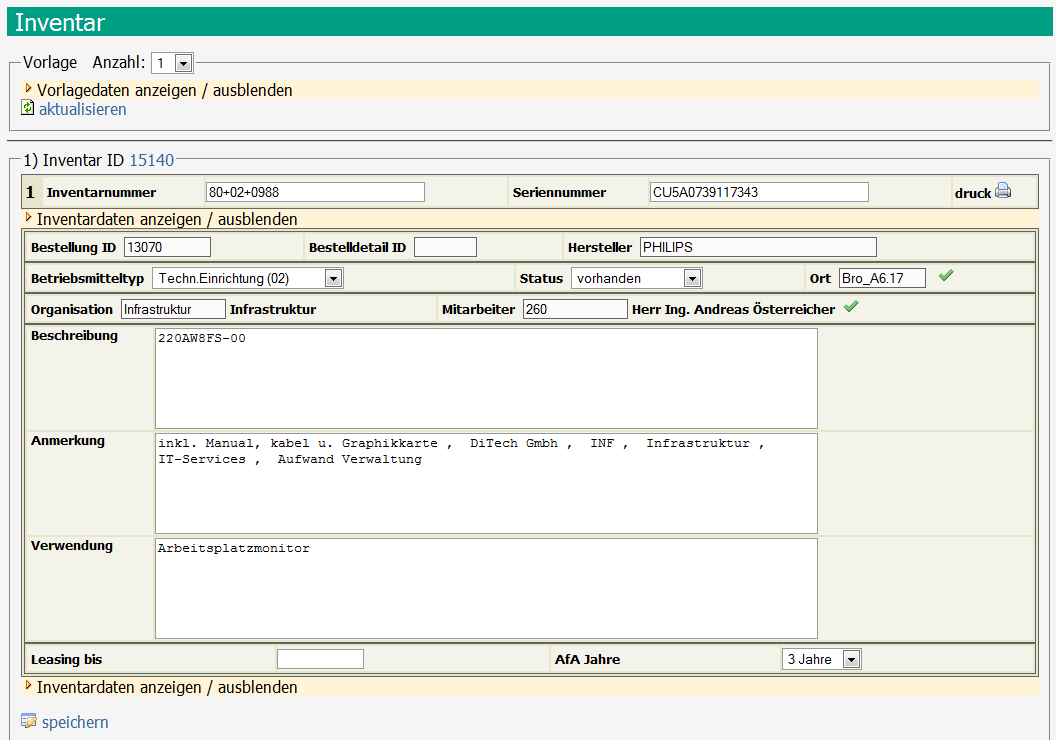Open the Anzahl dropdown
The image size is (1056, 740).
pyautogui.click(x=171, y=63)
